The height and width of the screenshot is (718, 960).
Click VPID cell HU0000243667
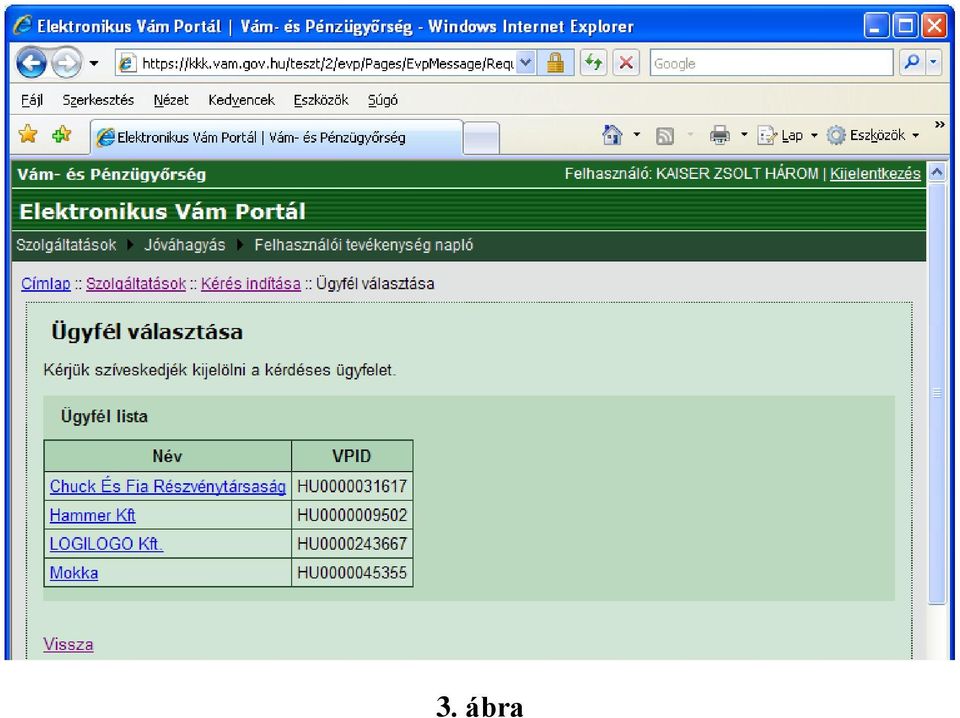click(352, 544)
